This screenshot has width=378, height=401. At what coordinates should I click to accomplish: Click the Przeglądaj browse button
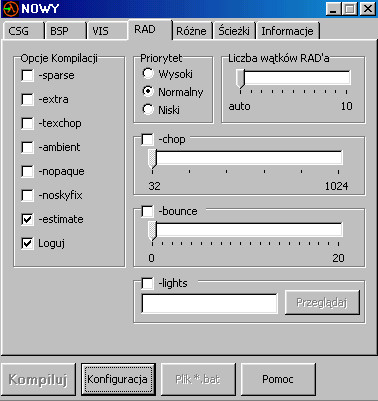pyautogui.click(x=322, y=302)
